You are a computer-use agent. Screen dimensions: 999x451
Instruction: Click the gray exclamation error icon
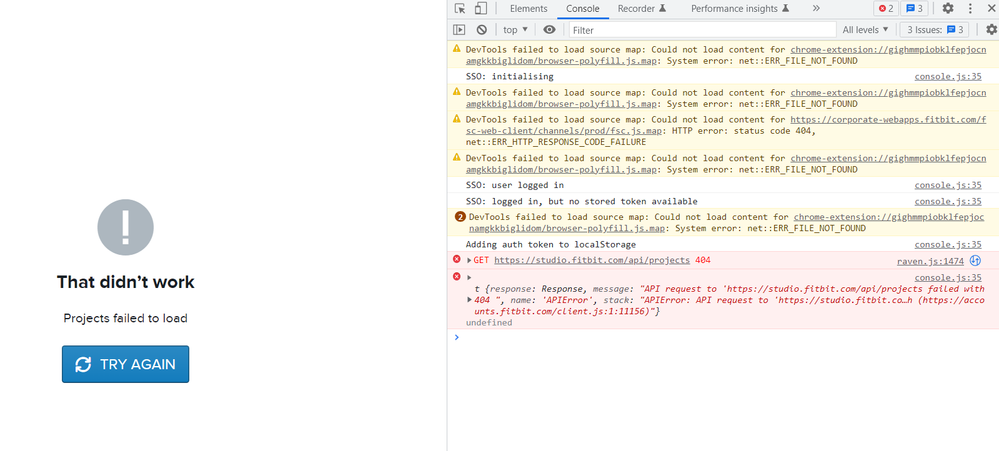pyautogui.click(x=126, y=227)
